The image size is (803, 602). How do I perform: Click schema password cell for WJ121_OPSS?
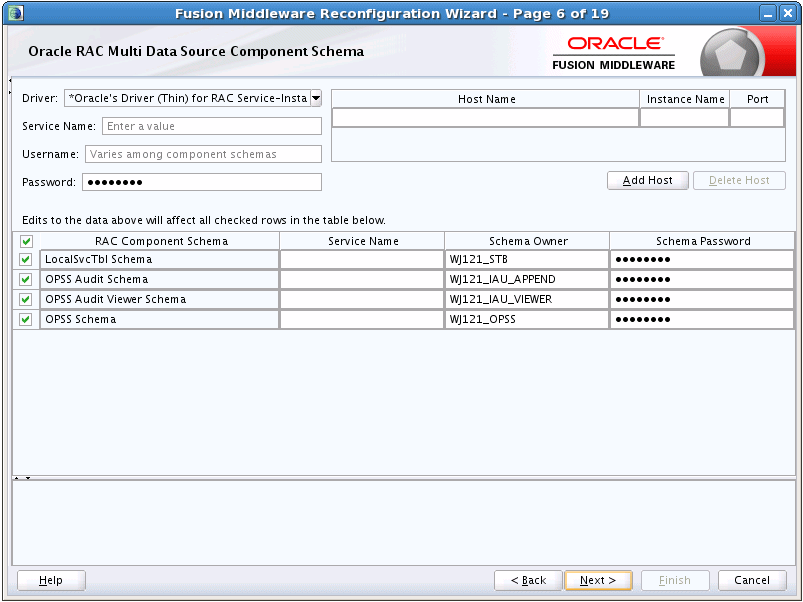[702, 319]
